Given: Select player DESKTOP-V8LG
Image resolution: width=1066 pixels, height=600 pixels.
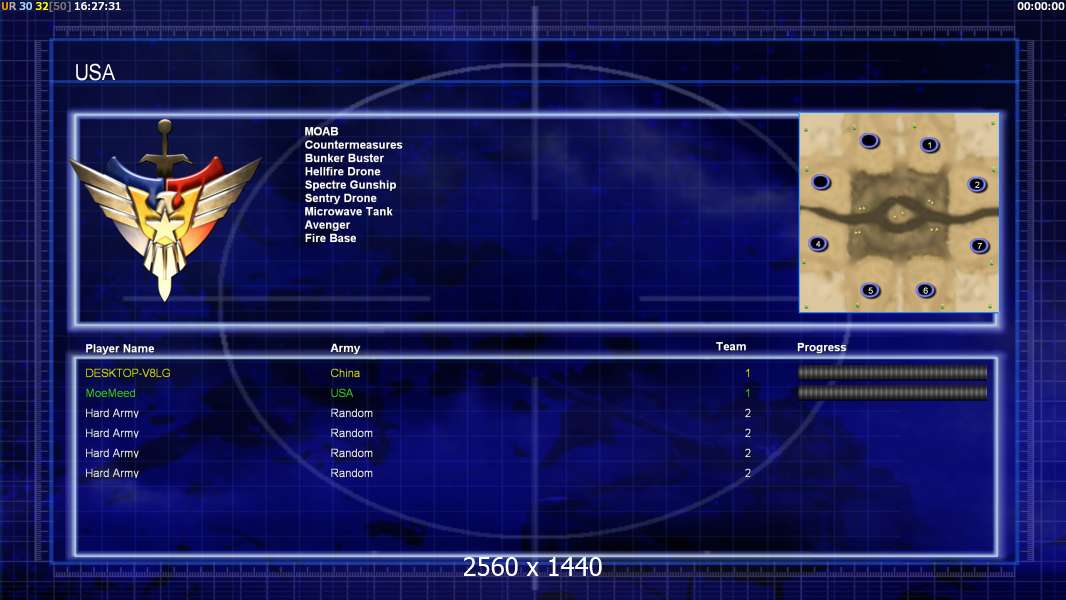Looking at the screenshot, I should pyautogui.click(x=128, y=373).
